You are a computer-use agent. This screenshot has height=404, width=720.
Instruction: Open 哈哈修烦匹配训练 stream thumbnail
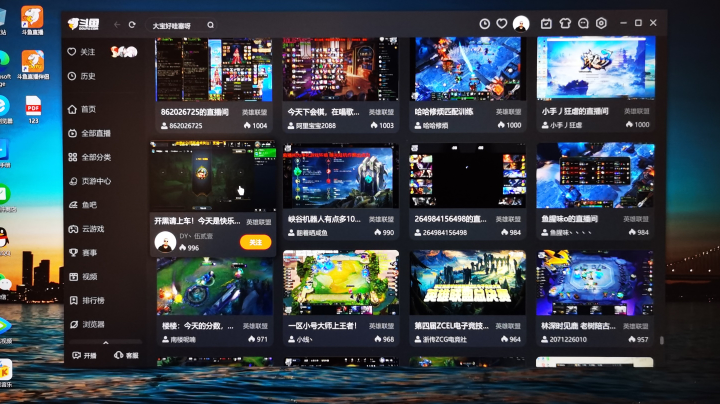[467, 69]
